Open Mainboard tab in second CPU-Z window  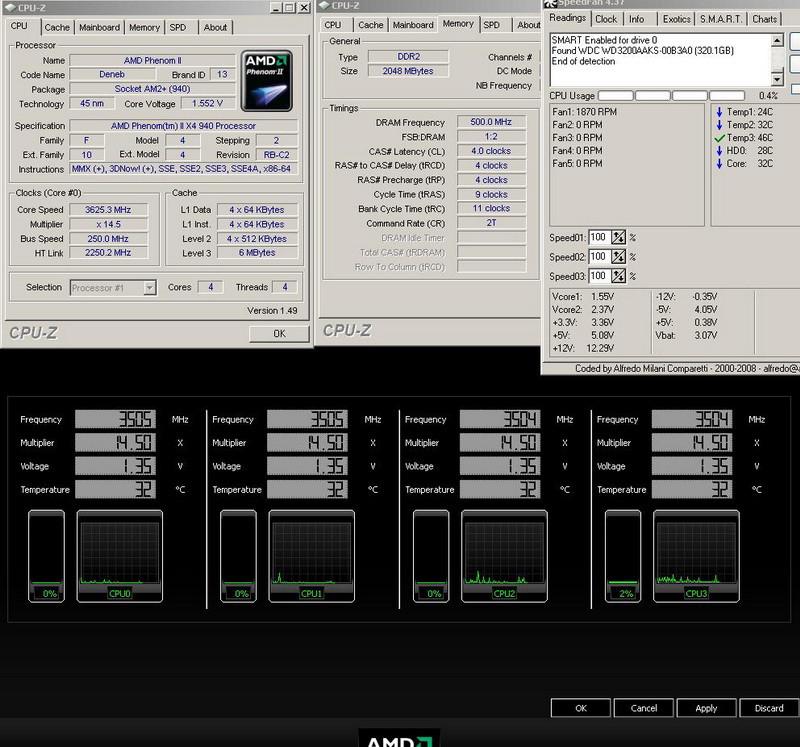tap(413, 25)
